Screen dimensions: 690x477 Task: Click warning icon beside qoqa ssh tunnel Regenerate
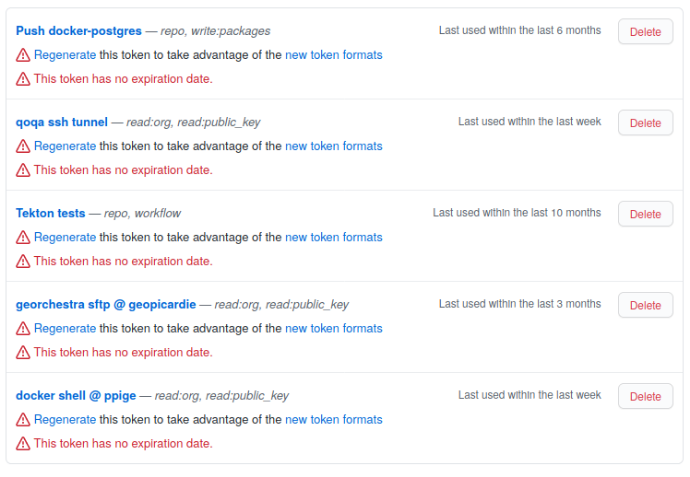click(x=23, y=146)
